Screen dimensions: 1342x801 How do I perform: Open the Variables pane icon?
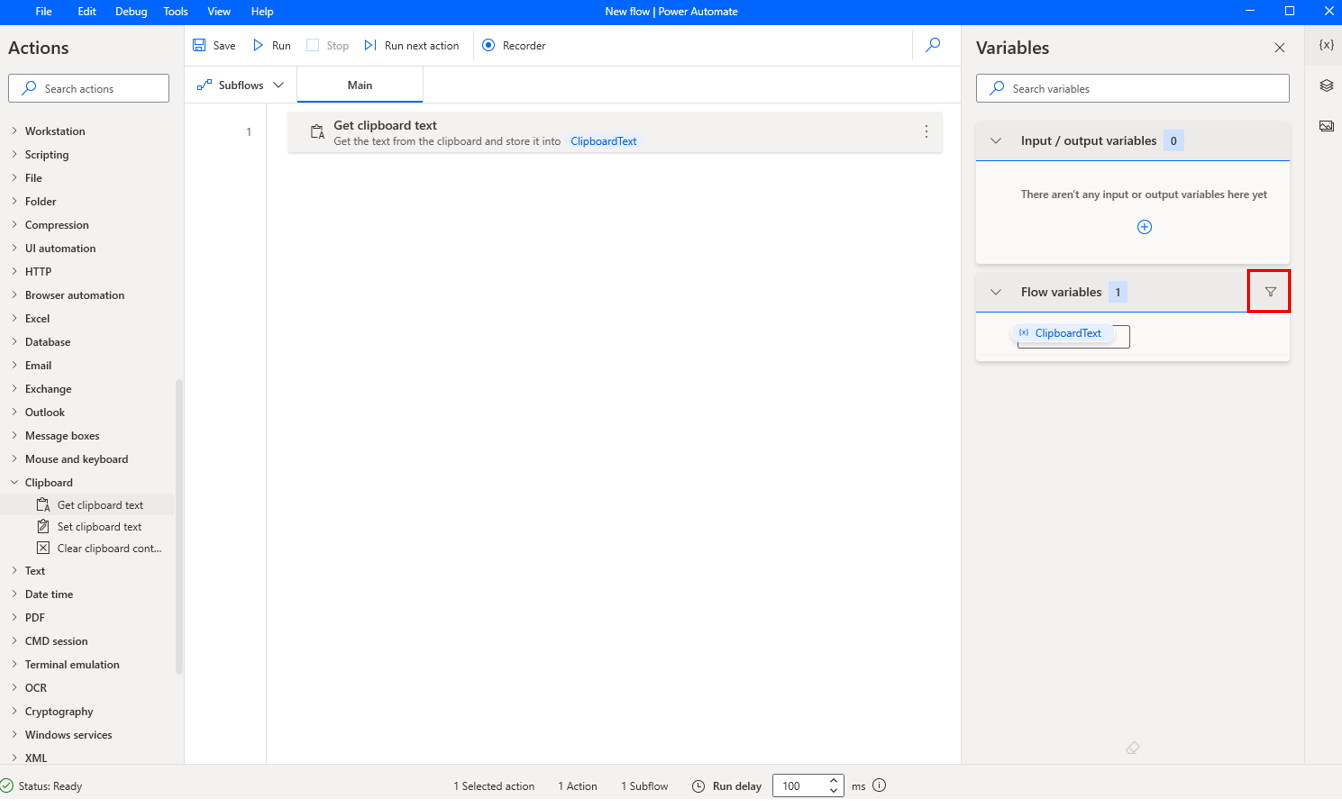coord(1326,45)
